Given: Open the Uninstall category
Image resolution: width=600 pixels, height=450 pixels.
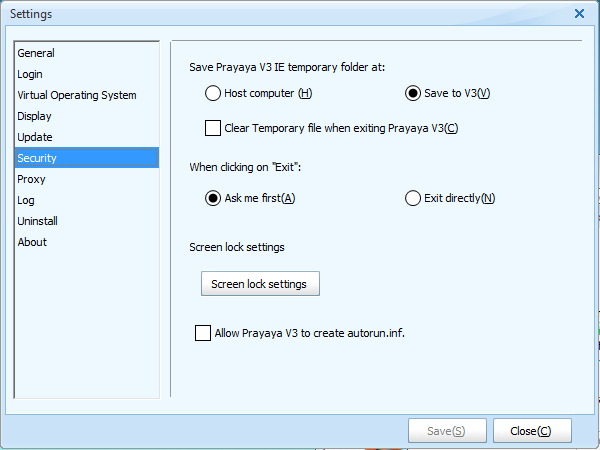Looking at the screenshot, I should pyautogui.click(x=87, y=221).
